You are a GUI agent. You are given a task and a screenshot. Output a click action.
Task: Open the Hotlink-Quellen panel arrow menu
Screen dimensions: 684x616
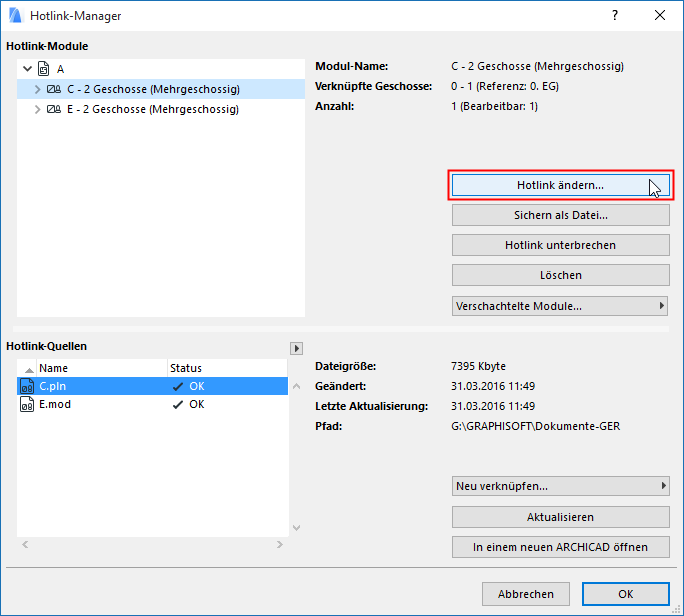(296, 348)
